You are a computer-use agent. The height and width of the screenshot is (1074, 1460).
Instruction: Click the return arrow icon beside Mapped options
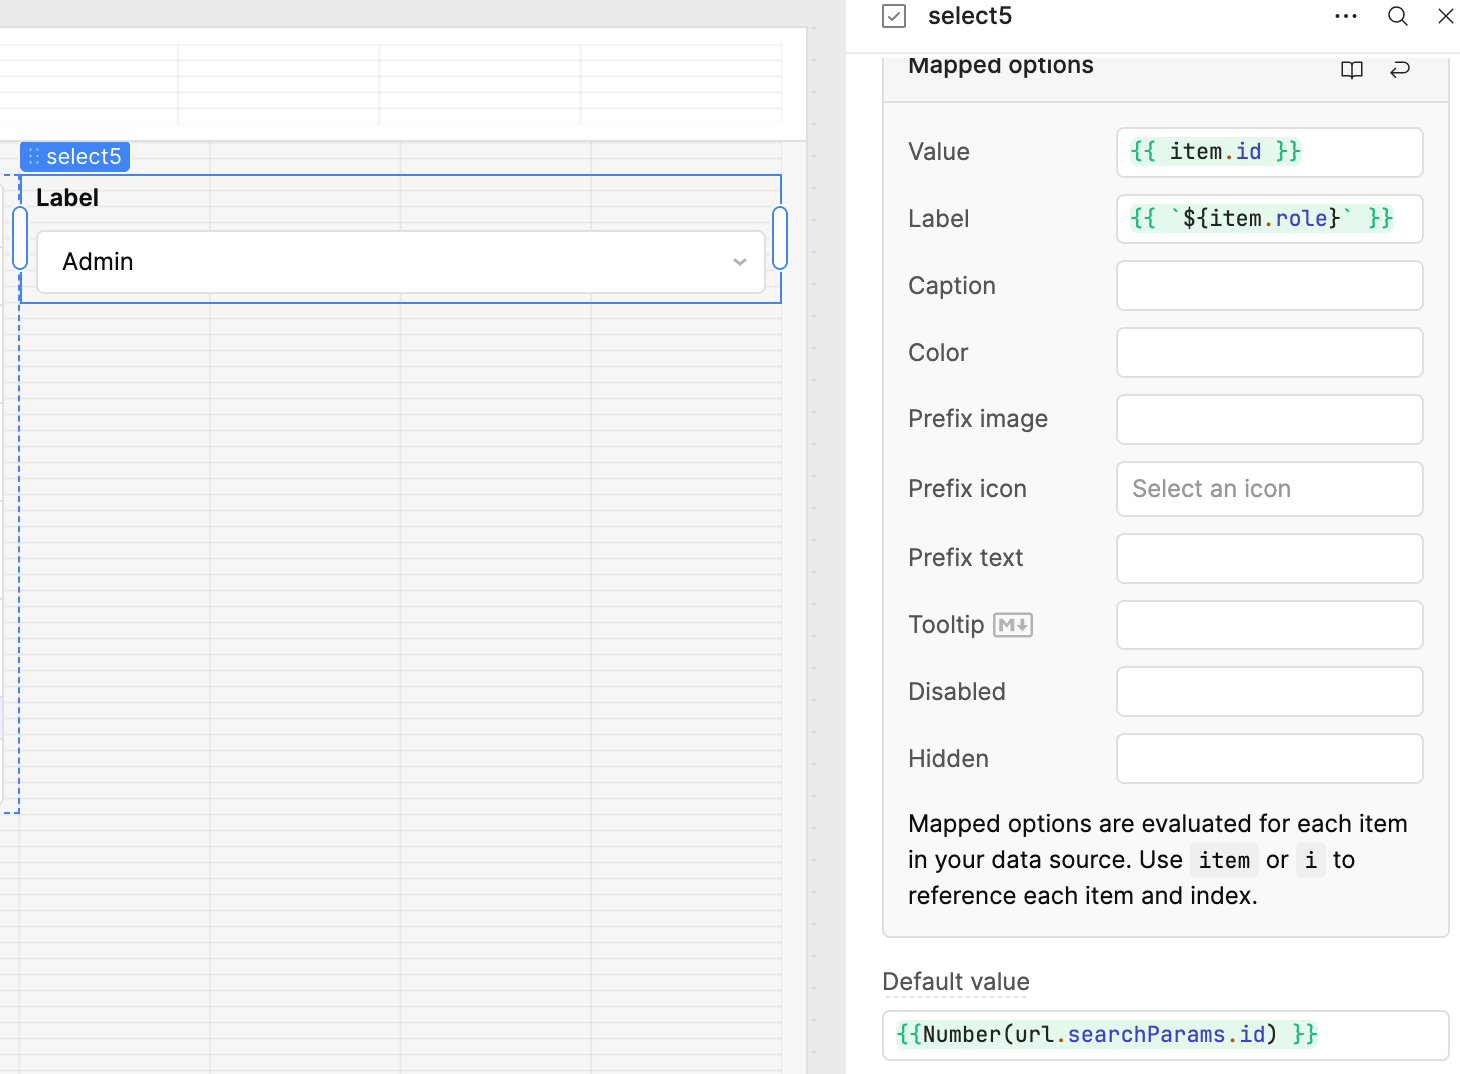(x=1400, y=69)
